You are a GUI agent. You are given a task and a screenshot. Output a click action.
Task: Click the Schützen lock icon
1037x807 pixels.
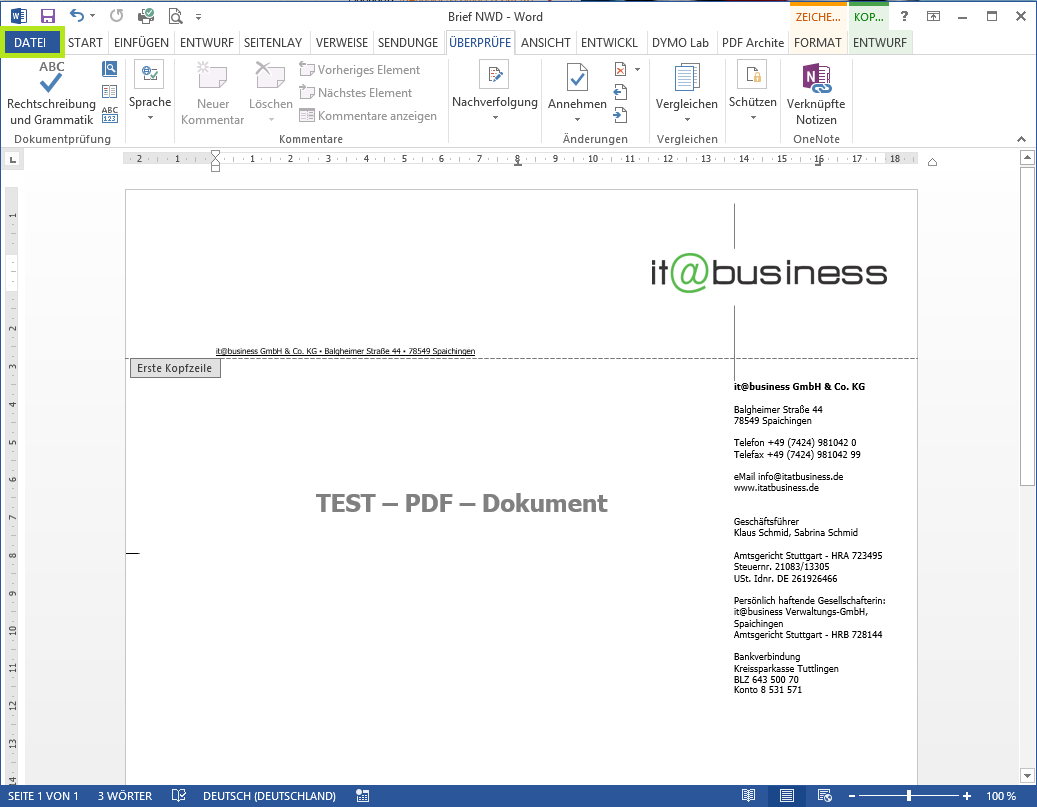(x=753, y=74)
